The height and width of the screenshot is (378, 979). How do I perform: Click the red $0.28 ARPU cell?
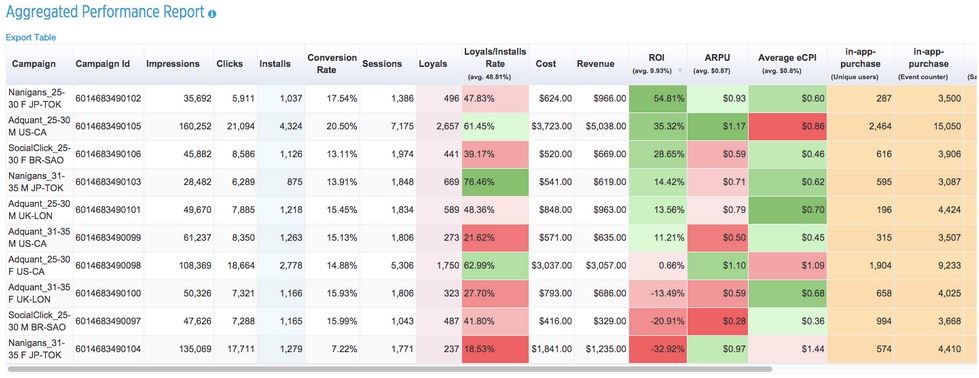717,322
